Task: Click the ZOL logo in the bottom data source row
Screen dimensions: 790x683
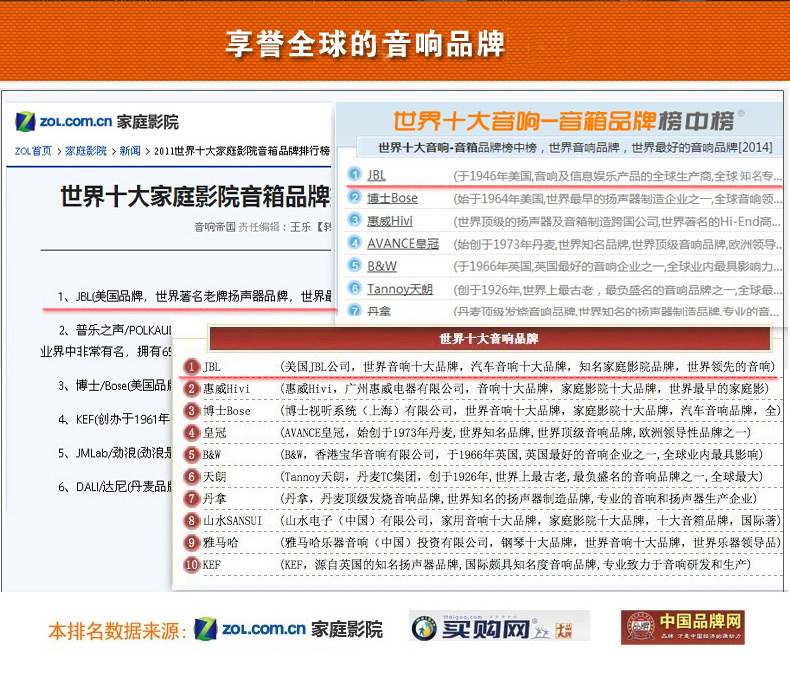Action: [x=288, y=629]
